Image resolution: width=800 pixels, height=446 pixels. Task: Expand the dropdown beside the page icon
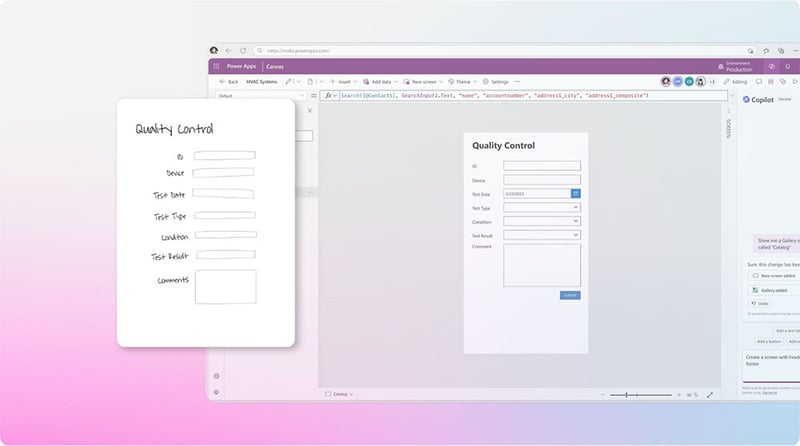[321, 82]
